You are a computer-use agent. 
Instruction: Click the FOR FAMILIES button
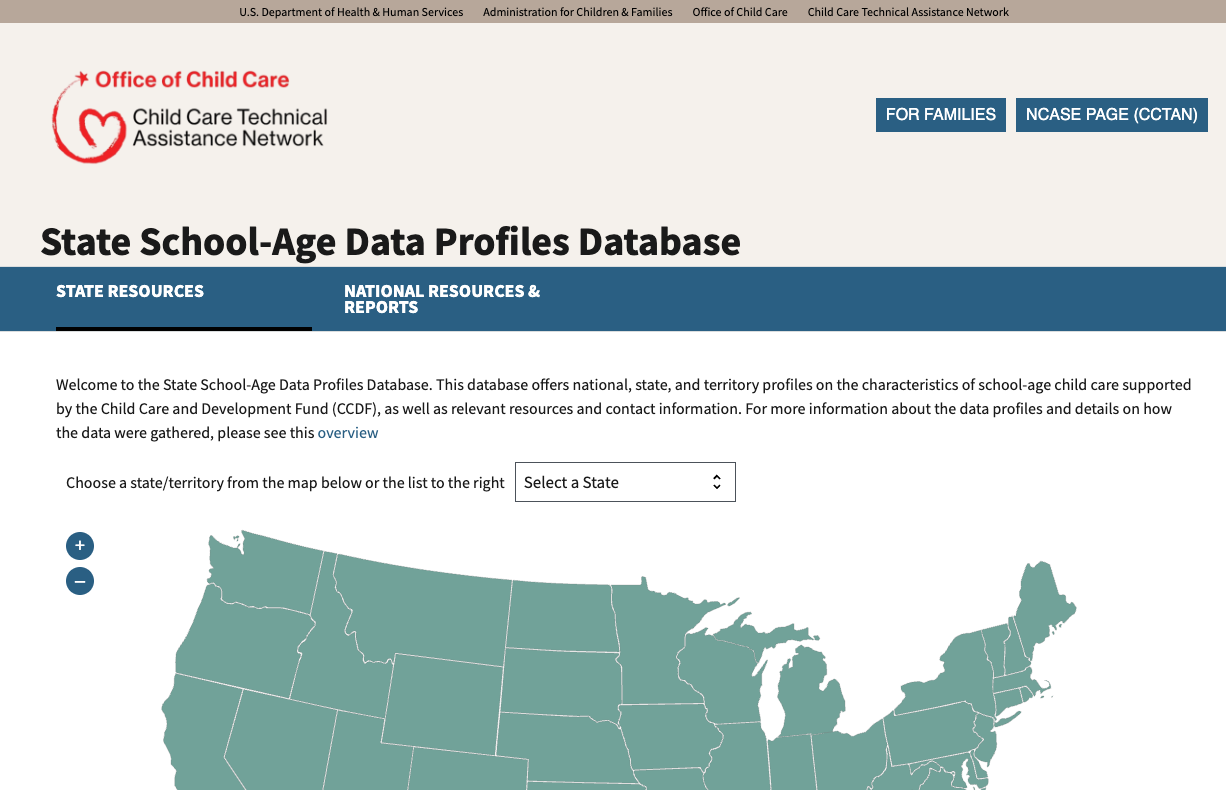click(940, 114)
